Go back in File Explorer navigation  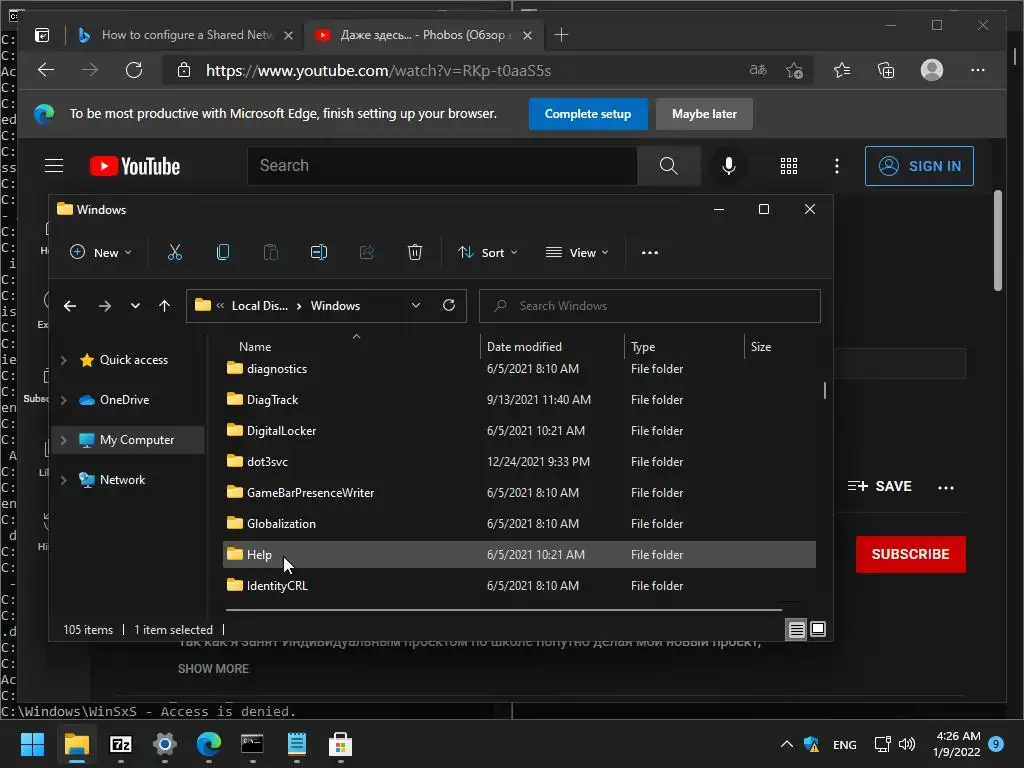(x=70, y=306)
